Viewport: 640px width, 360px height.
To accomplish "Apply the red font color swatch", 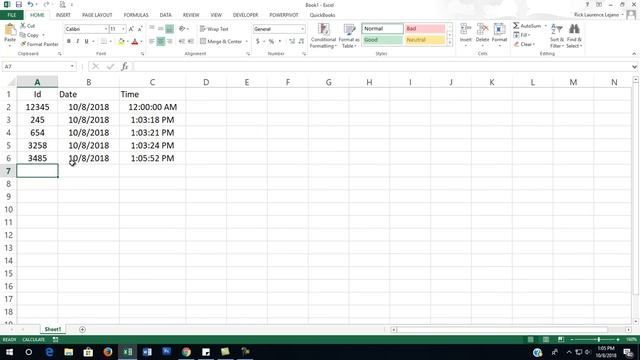I will tap(135, 41).
